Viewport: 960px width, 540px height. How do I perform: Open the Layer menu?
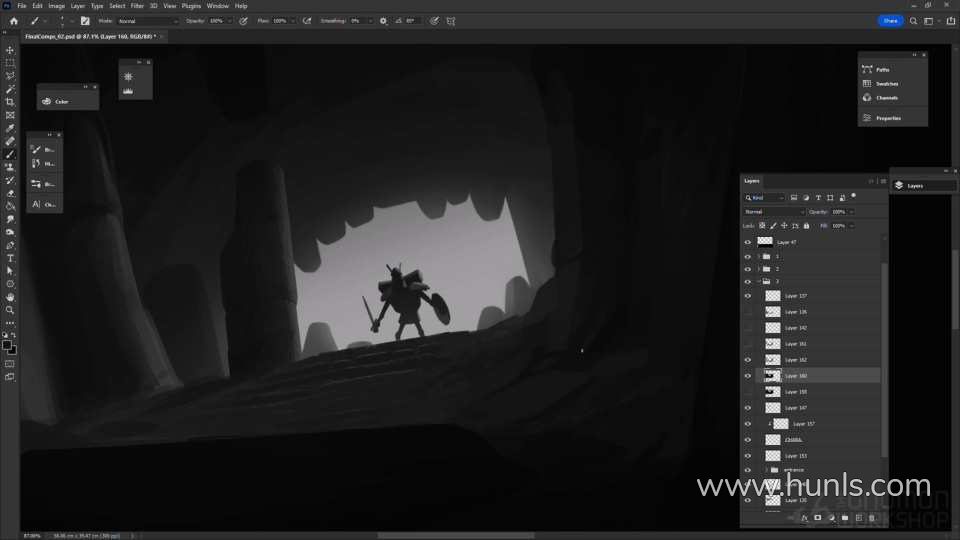coord(78,6)
